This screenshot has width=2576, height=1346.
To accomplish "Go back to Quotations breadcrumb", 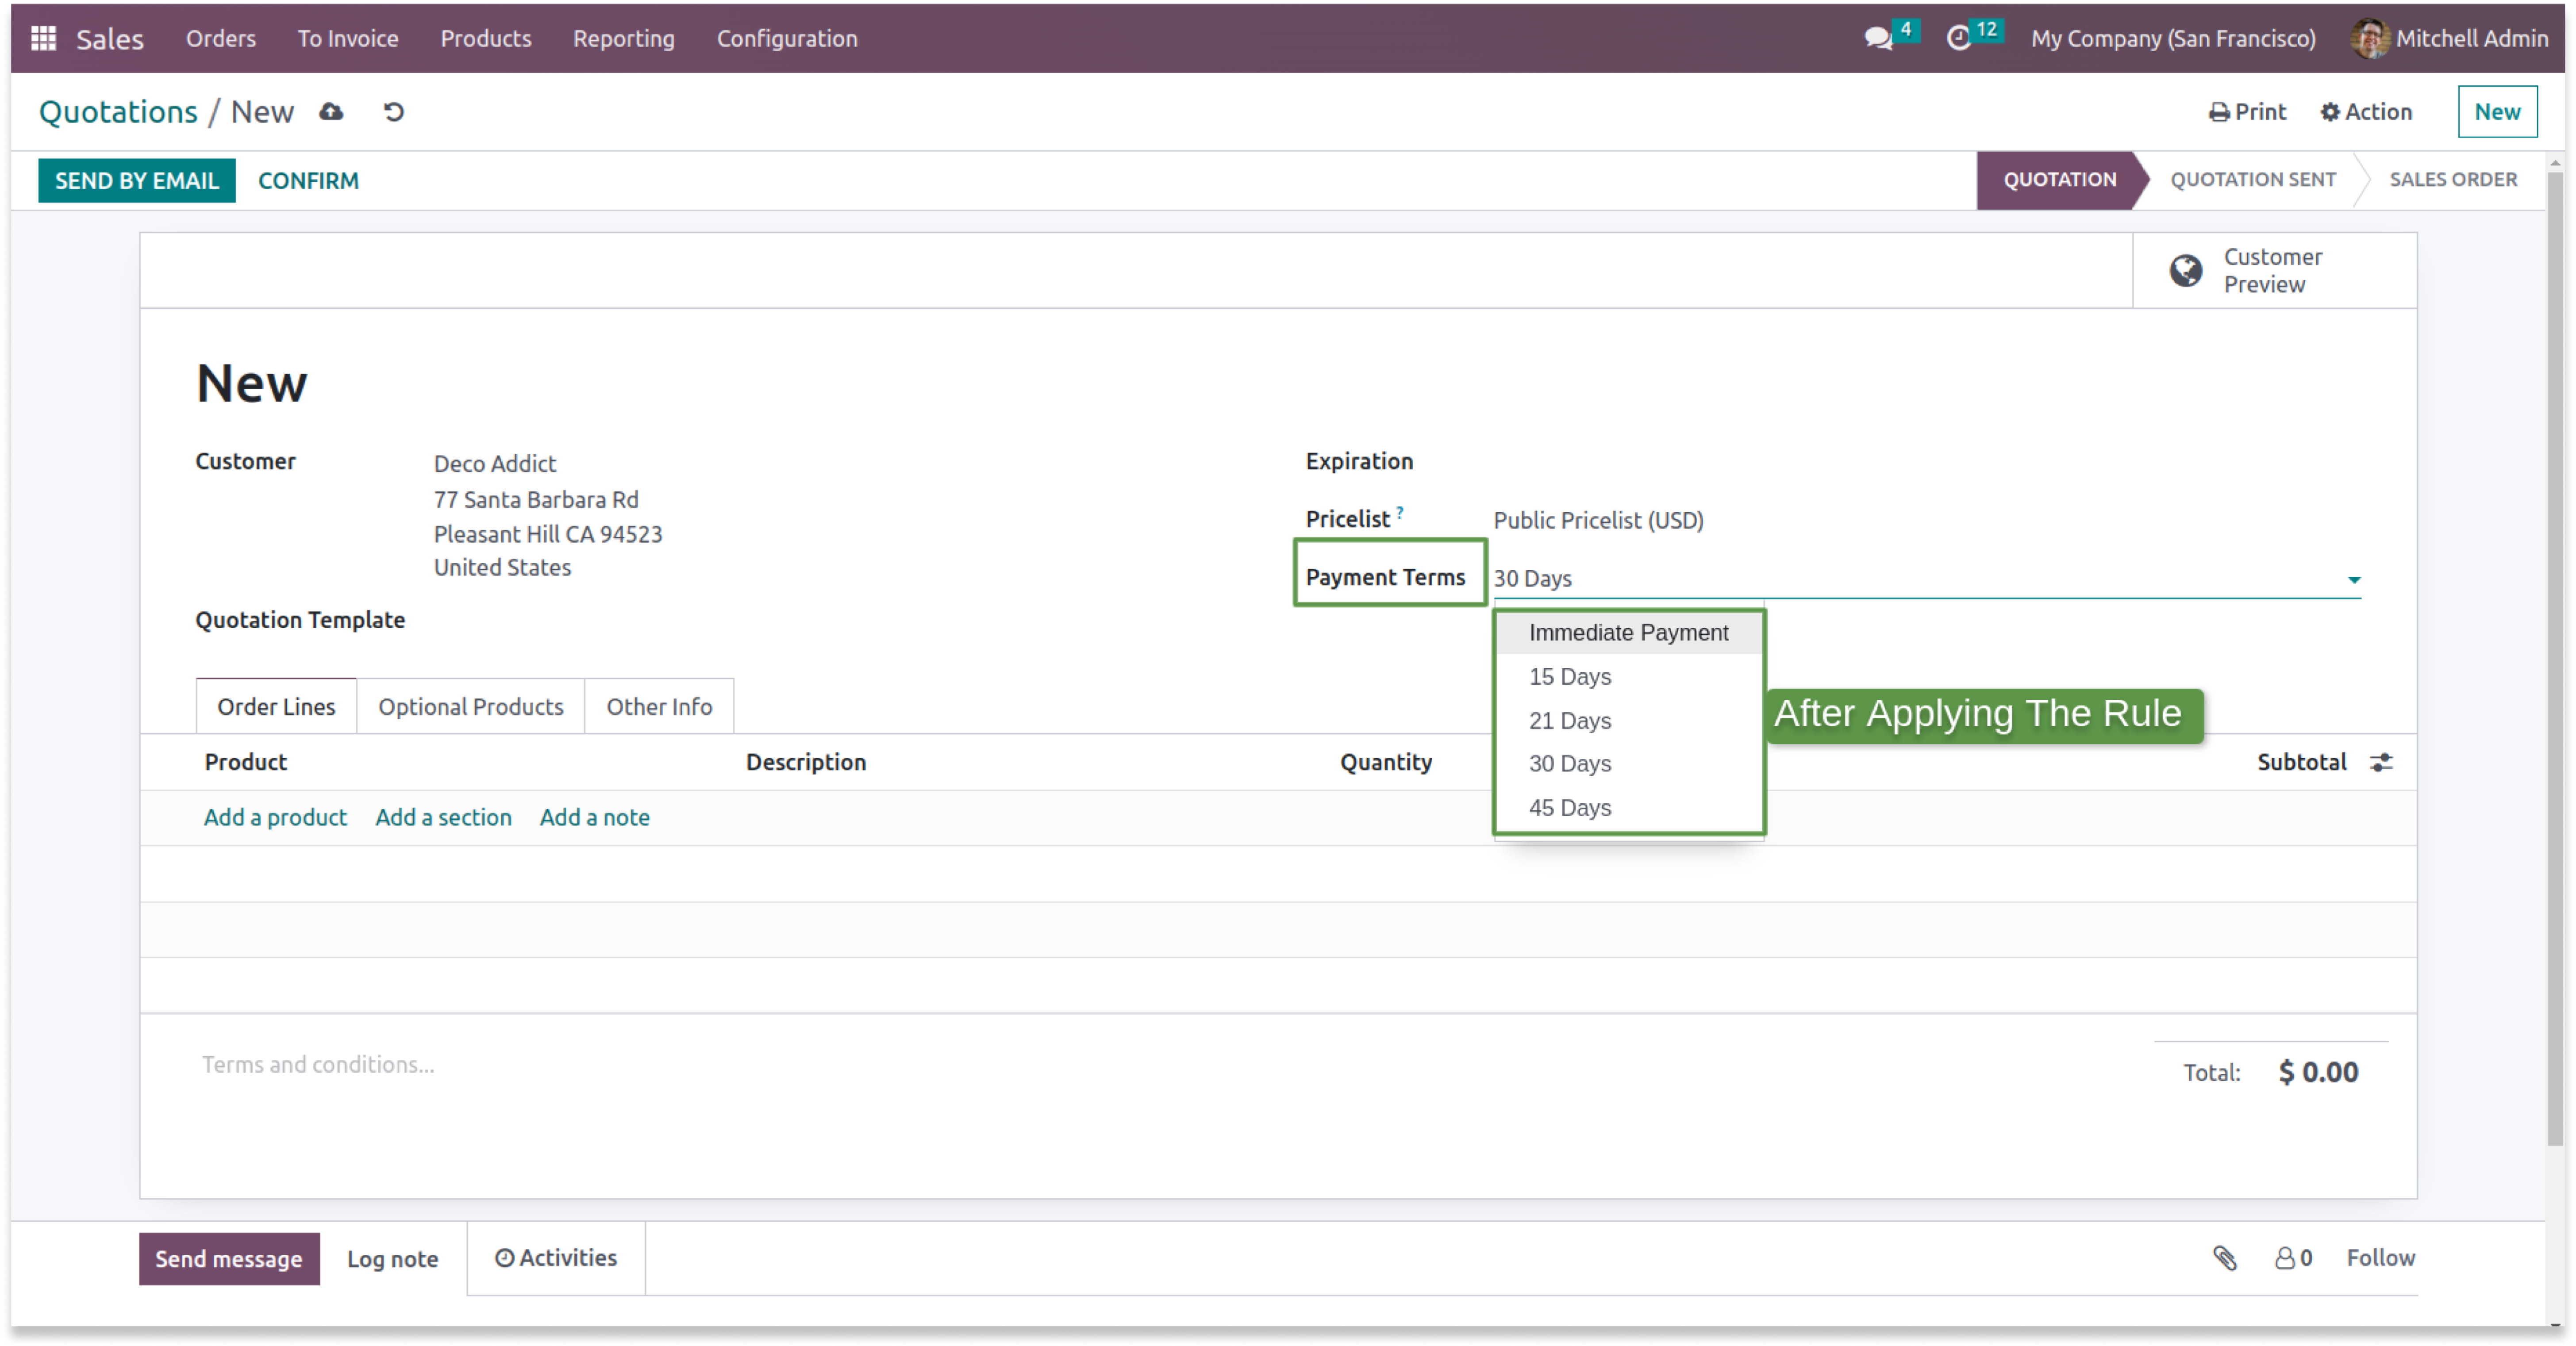I will pyautogui.click(x=118, y=112).
